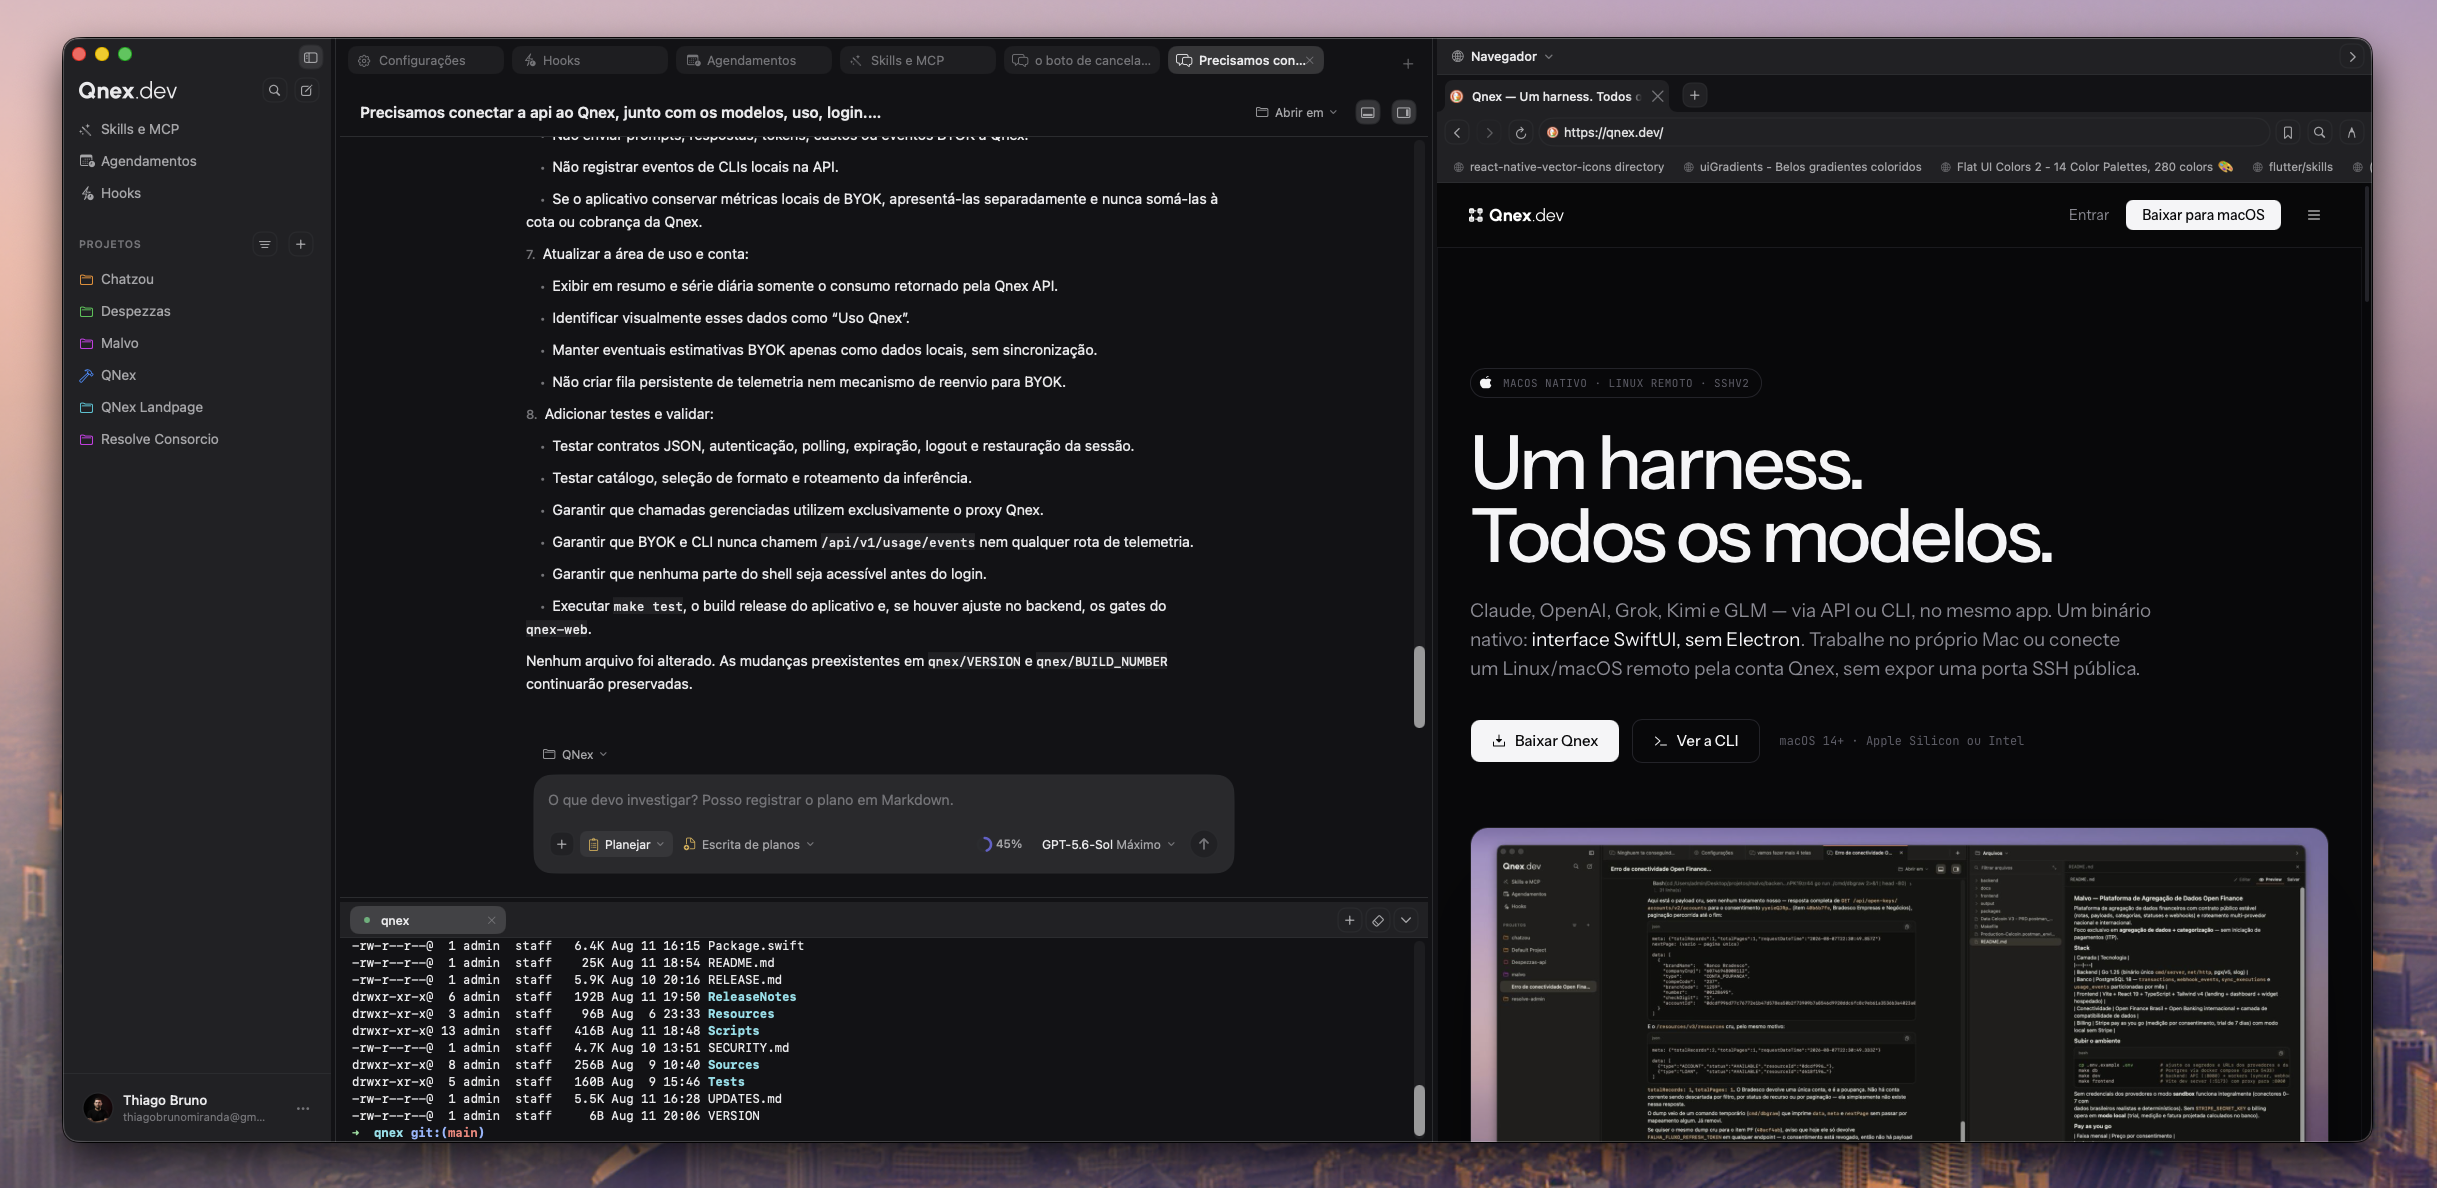Open 'Escrita de planos' dropdown
This screenshot has width=2437, height=1188.
[749, 844]
